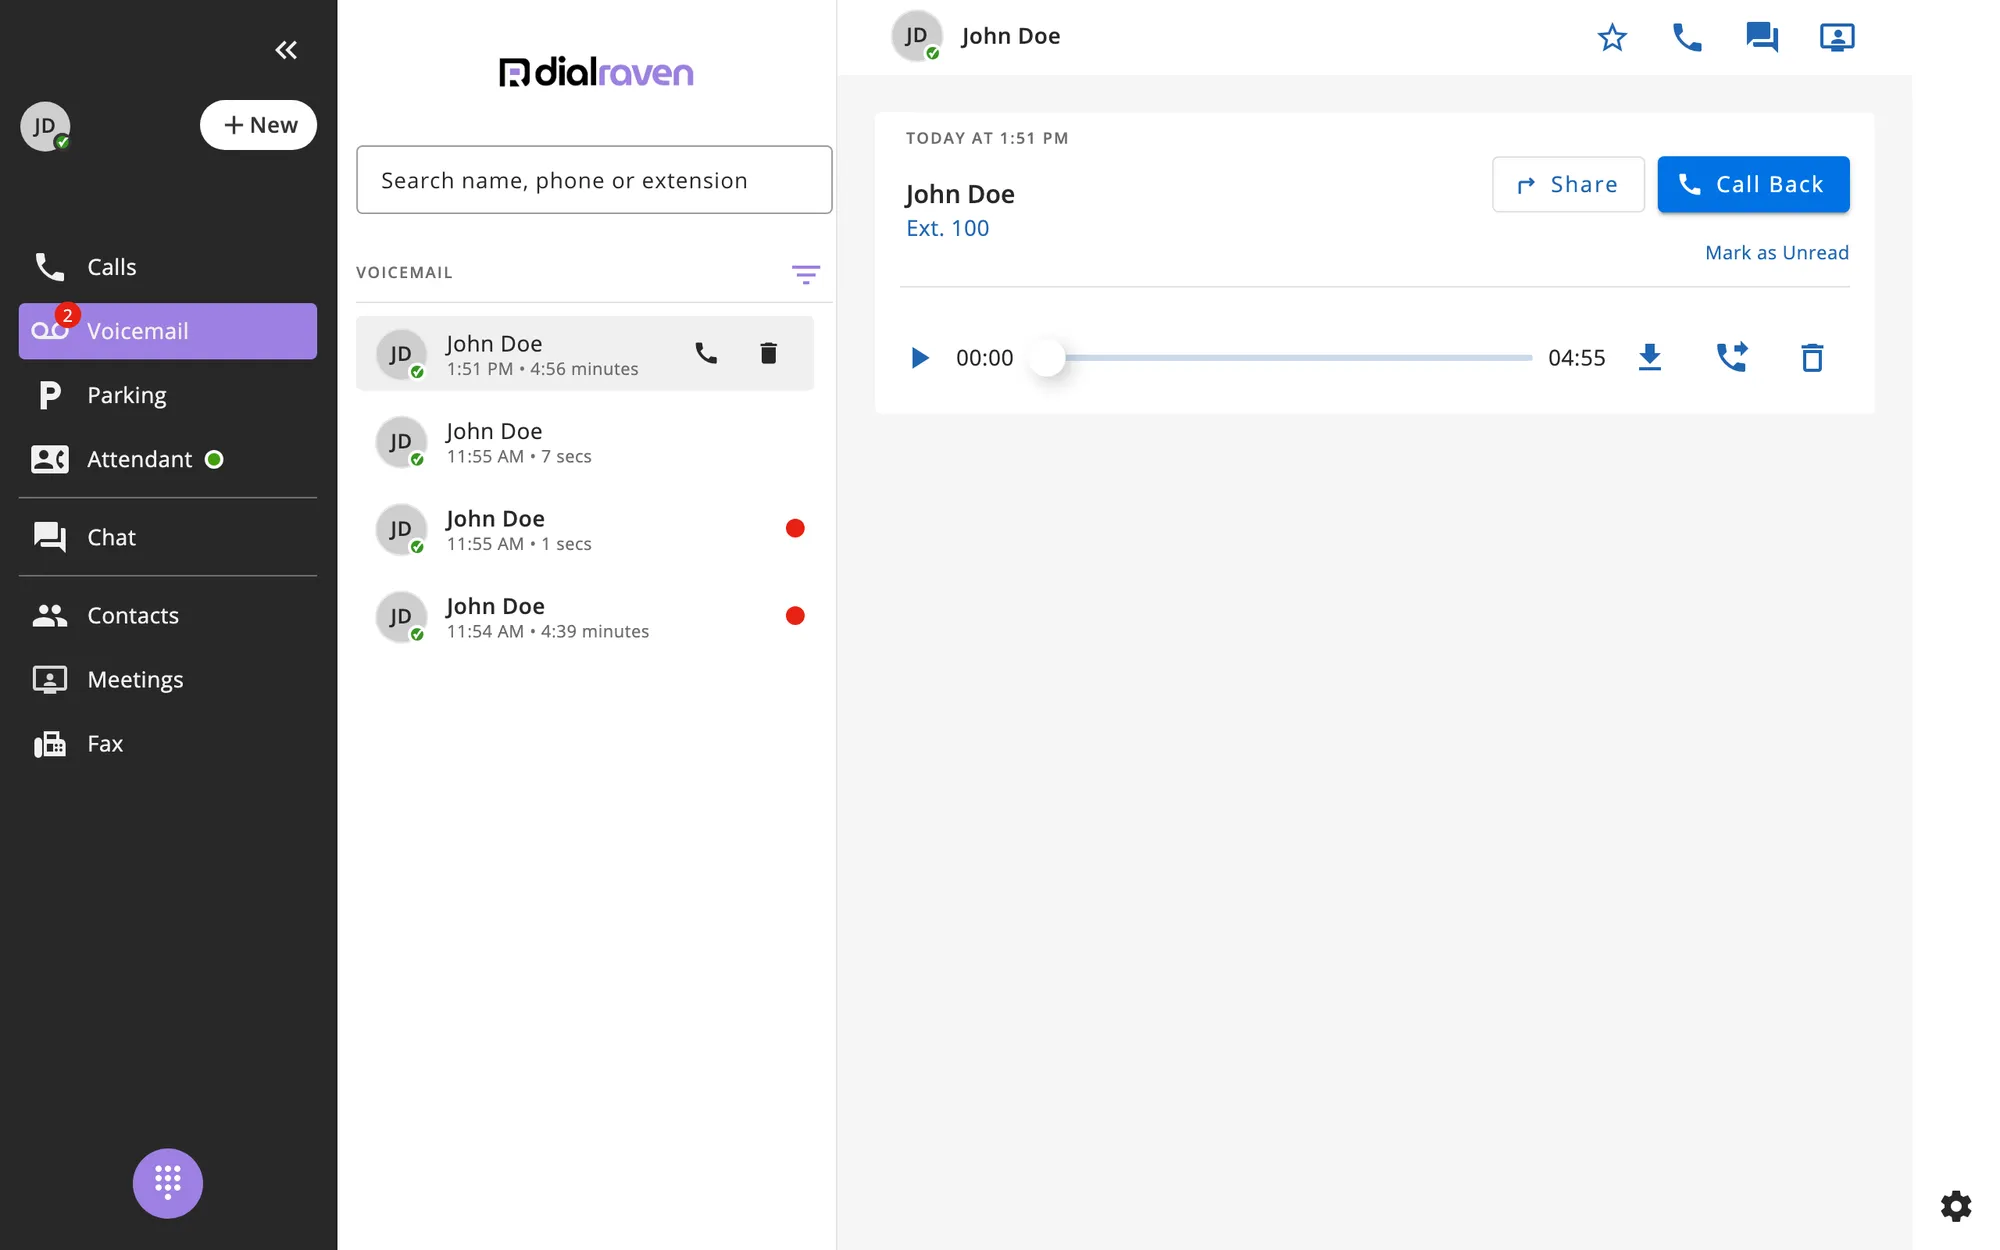Screen dimensions: 2000x1250
Task: Collapse the sidebar with the double chevron
Action: (x=286, y=50)
